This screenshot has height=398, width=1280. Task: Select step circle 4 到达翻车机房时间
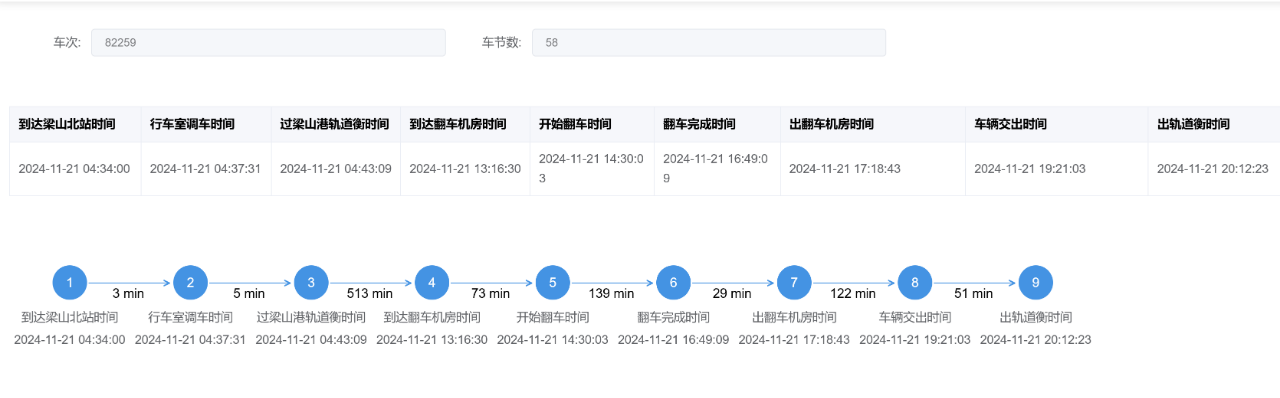click(432, 283)
